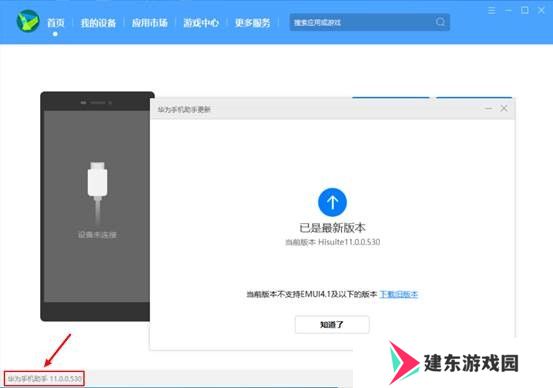This screenshot has width=553, height=388.
Task: Click the 已是最新版本 heading
Action: pyautogui.click(x=332, y=228)
